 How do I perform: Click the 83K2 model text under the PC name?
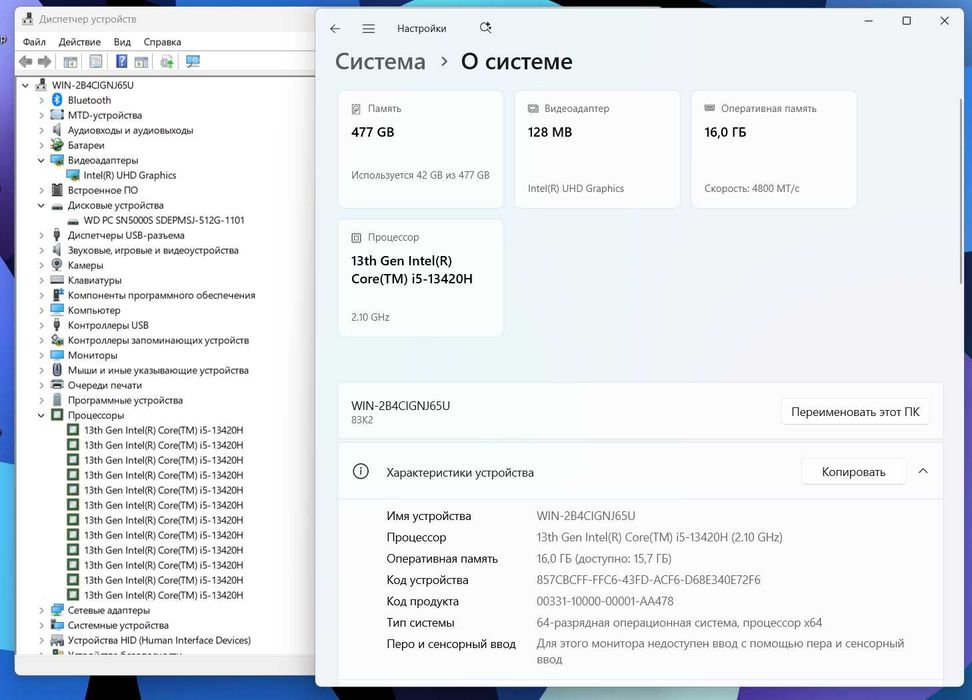[x=362, y=420]
